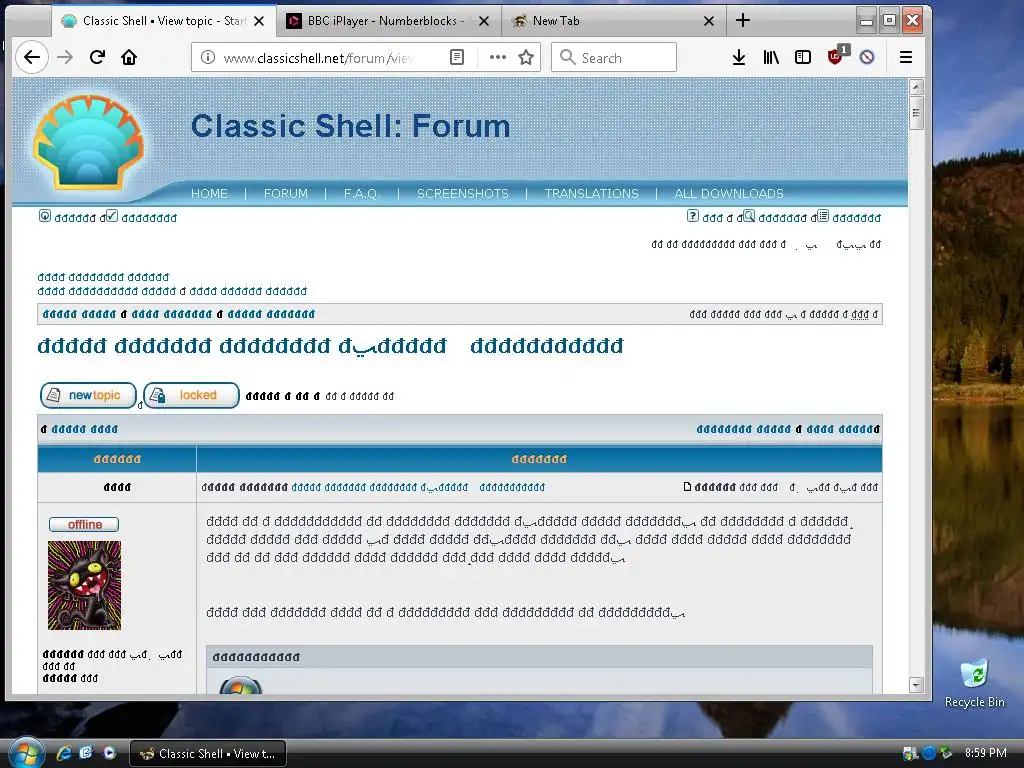1024x768 pixels.
Task: Click the HOME navigation link
Action: (209, 193)
